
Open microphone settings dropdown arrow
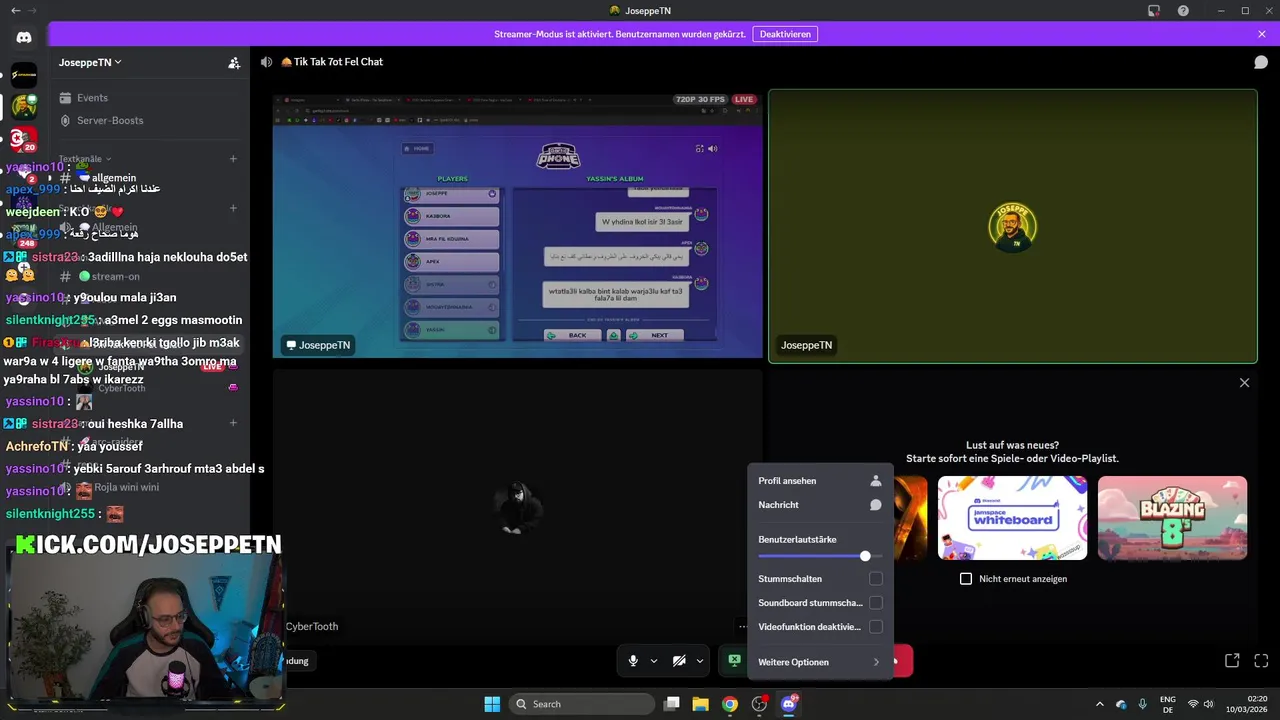coord(654,661)
